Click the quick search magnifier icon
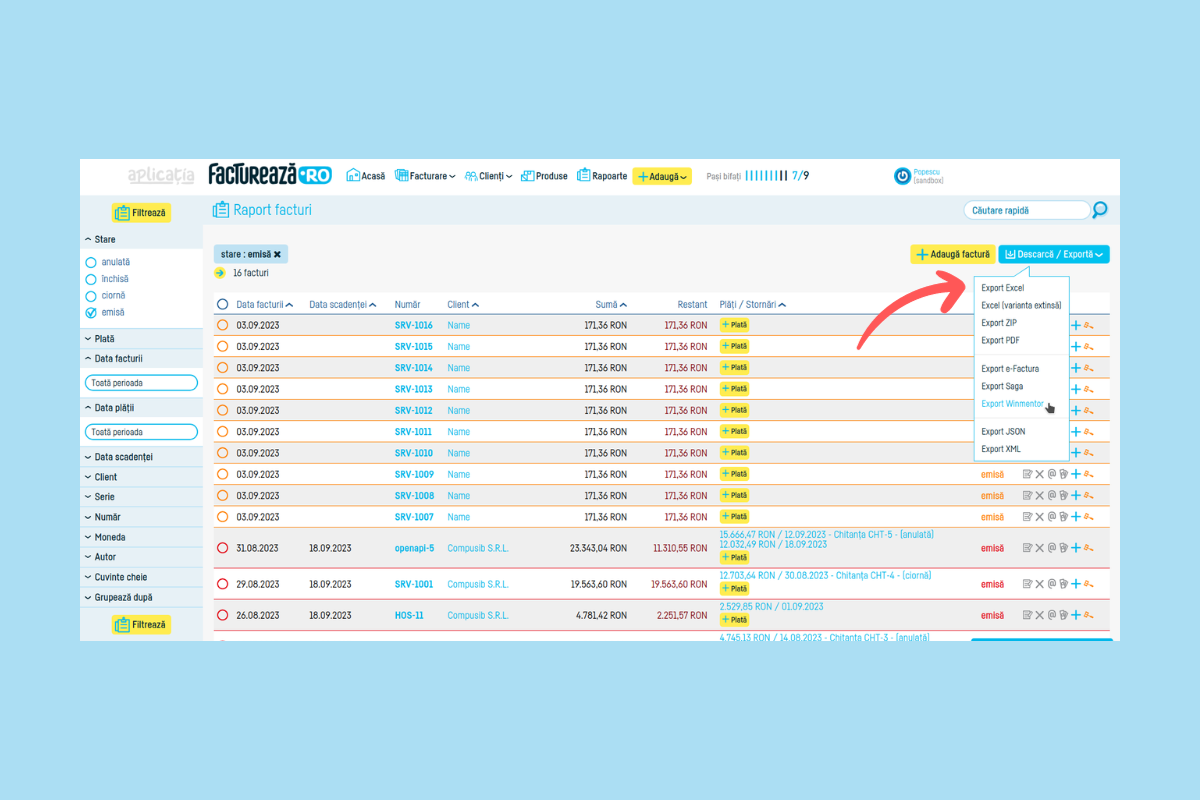The height and width of the screenshot is (800, 1200). click(x=1100, y=210)
